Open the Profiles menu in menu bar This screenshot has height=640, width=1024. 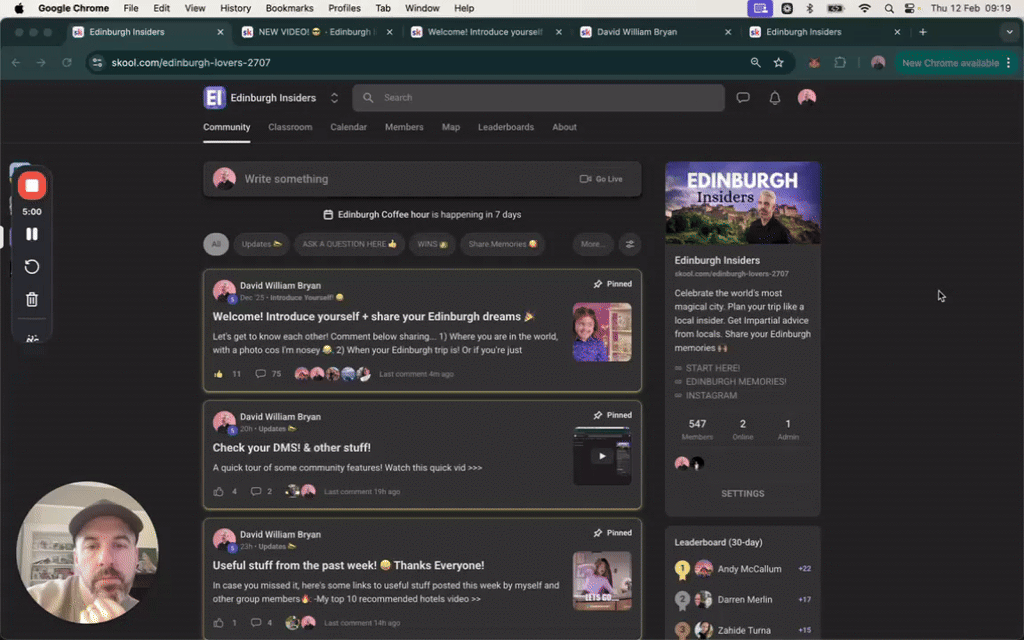click(x=344, y=8)
